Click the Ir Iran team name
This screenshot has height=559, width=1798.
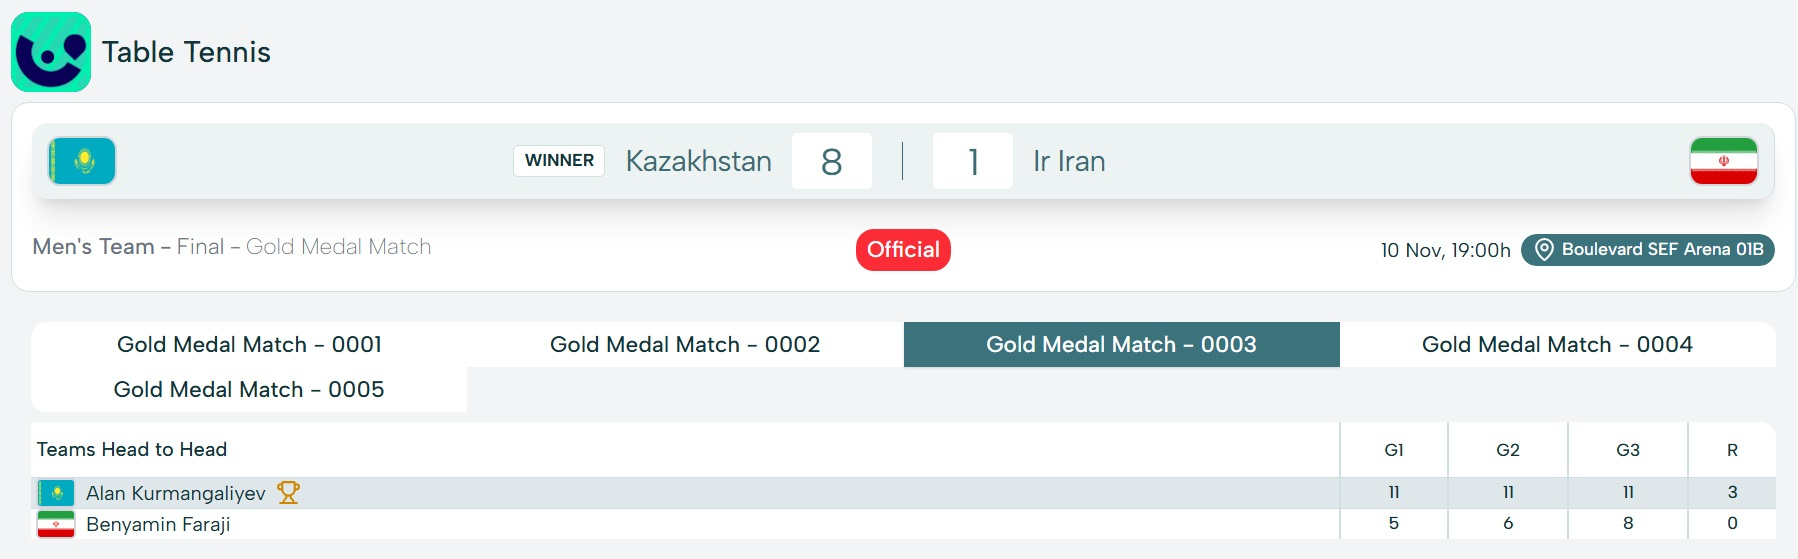pos(1069,162)
